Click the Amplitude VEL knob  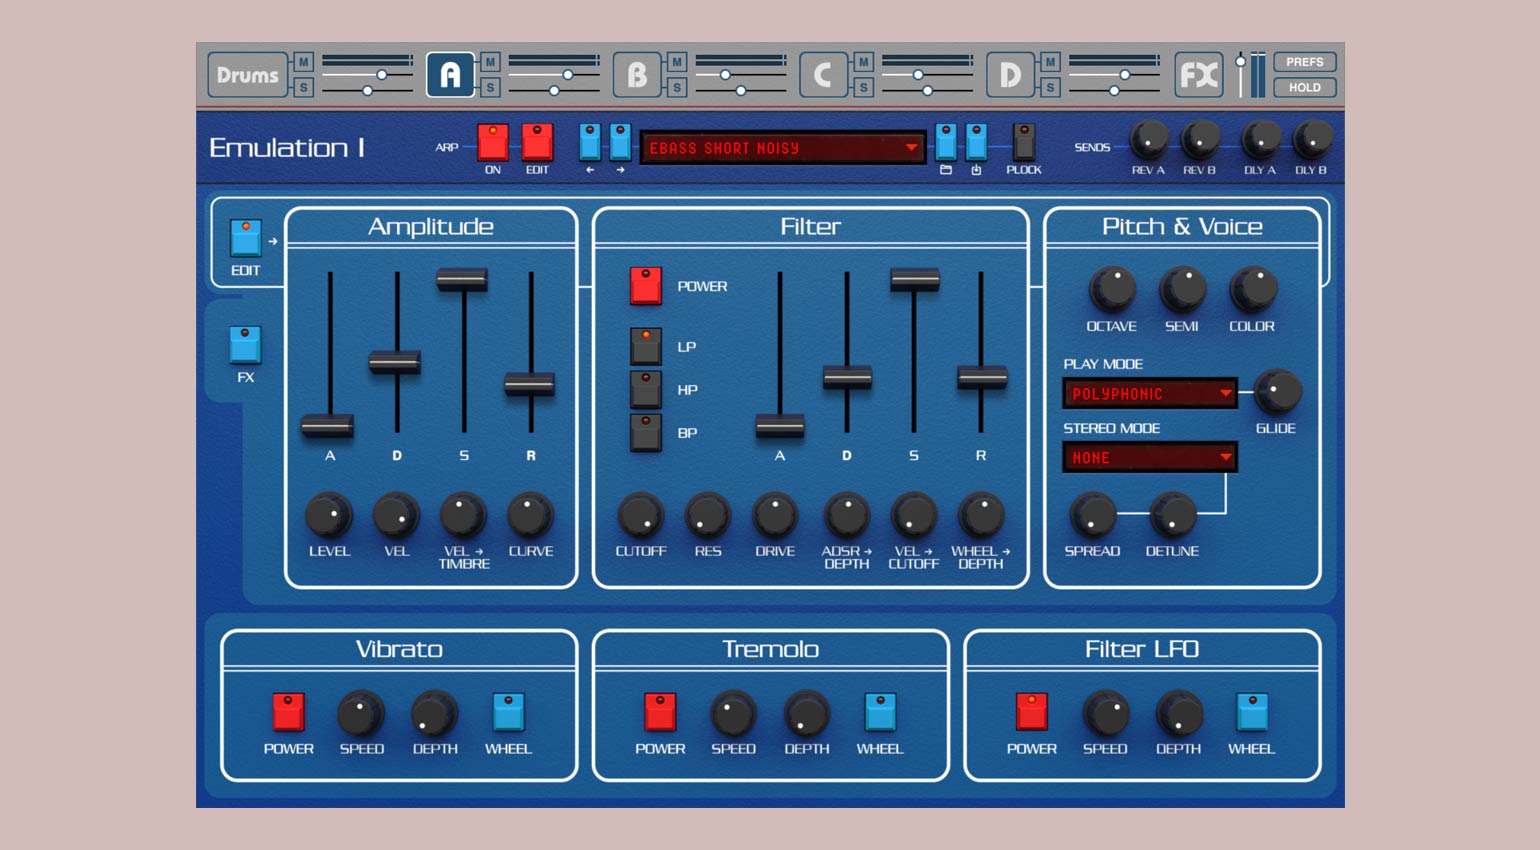396,515
